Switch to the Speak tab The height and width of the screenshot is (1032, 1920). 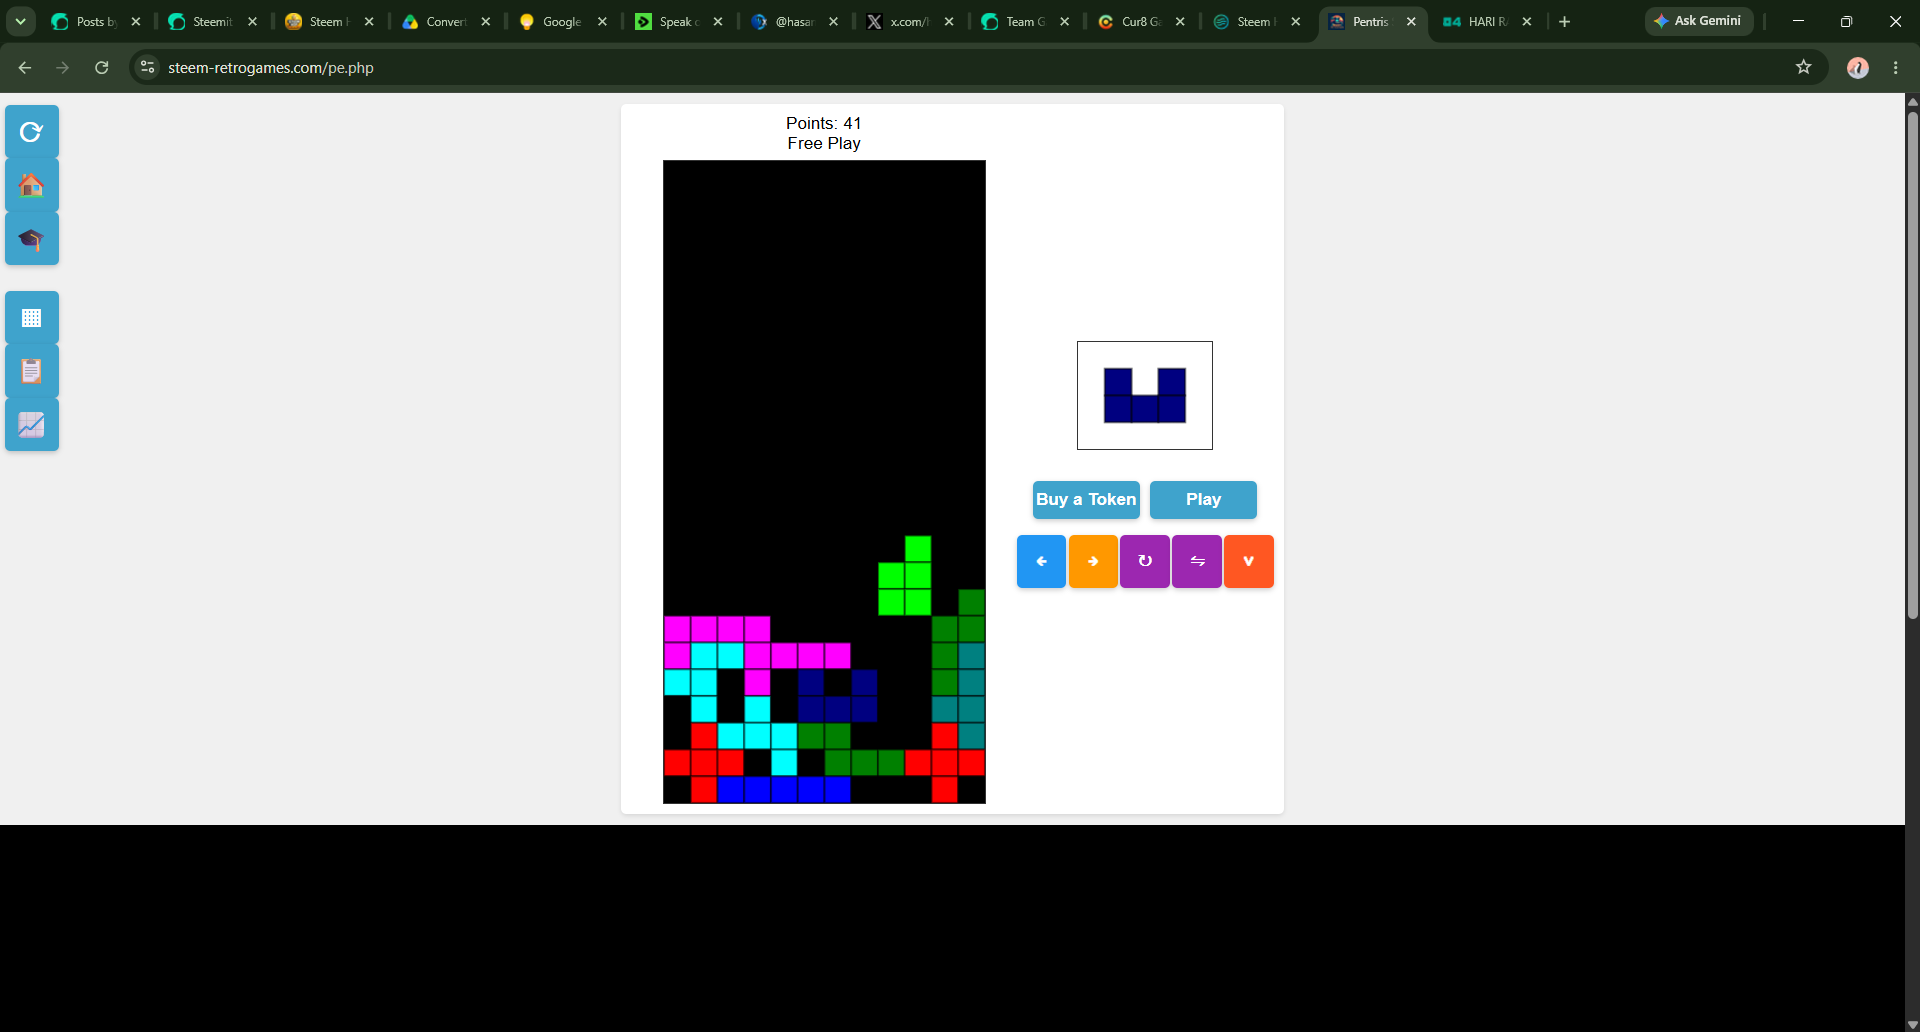[x=677, y=21]
